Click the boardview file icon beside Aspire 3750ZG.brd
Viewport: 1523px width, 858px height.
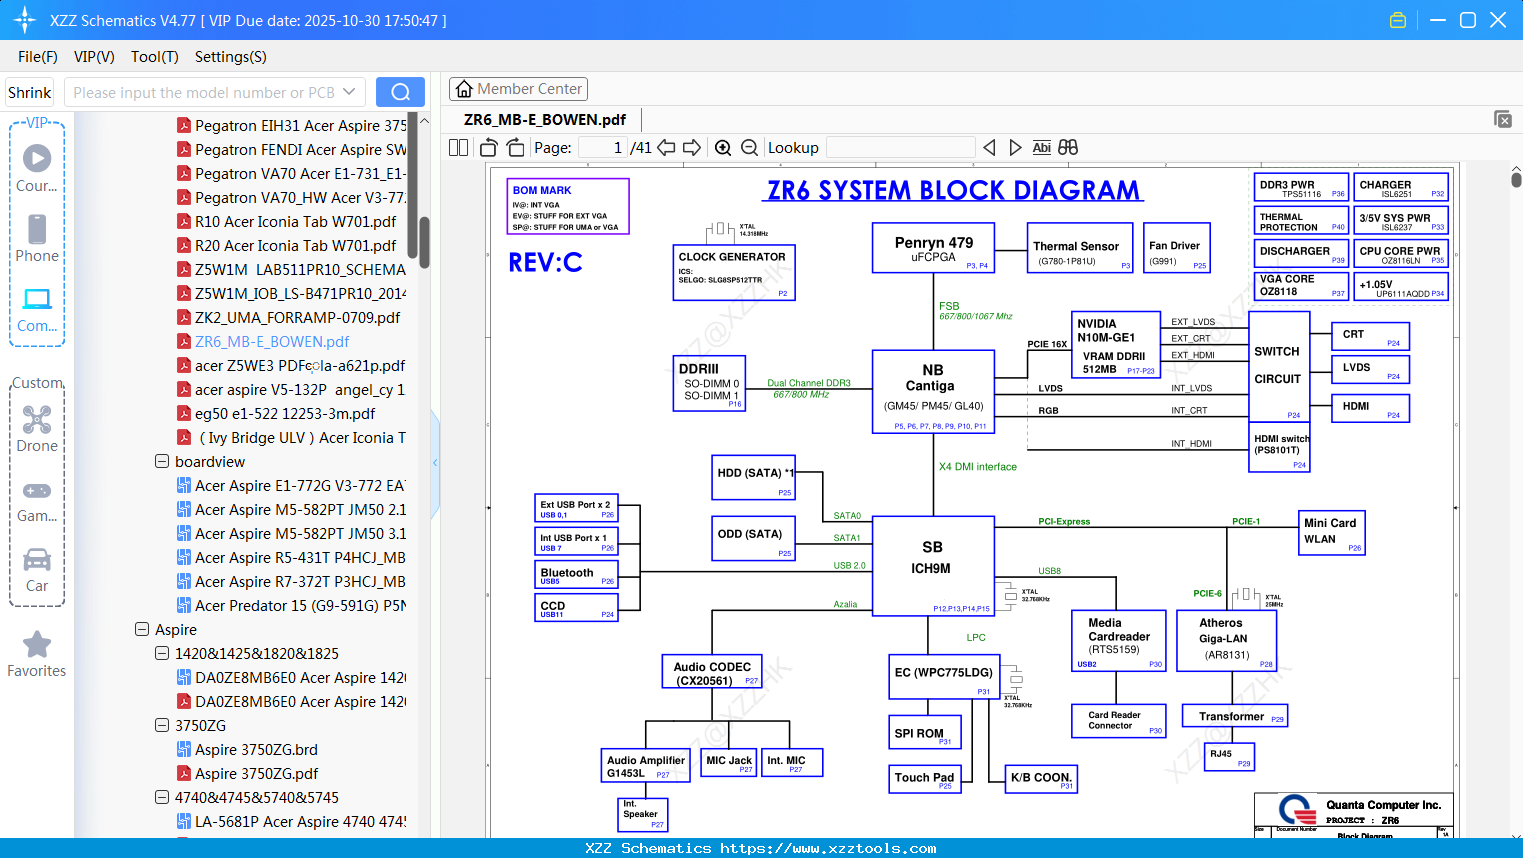184,749
